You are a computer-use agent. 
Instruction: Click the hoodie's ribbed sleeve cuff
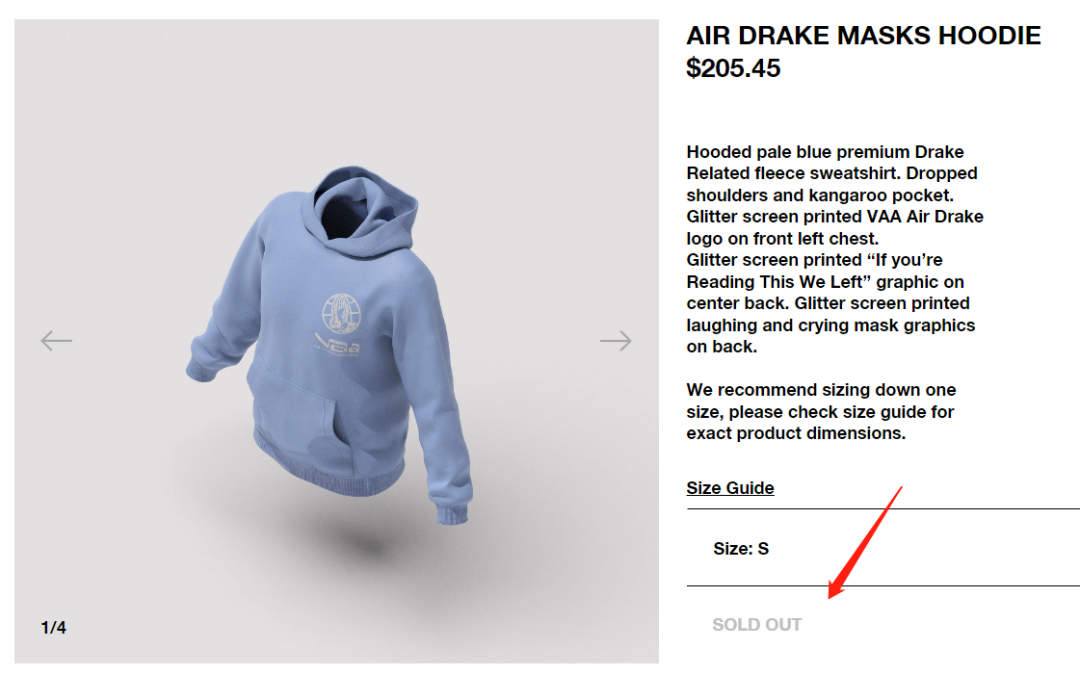point(453,513)
